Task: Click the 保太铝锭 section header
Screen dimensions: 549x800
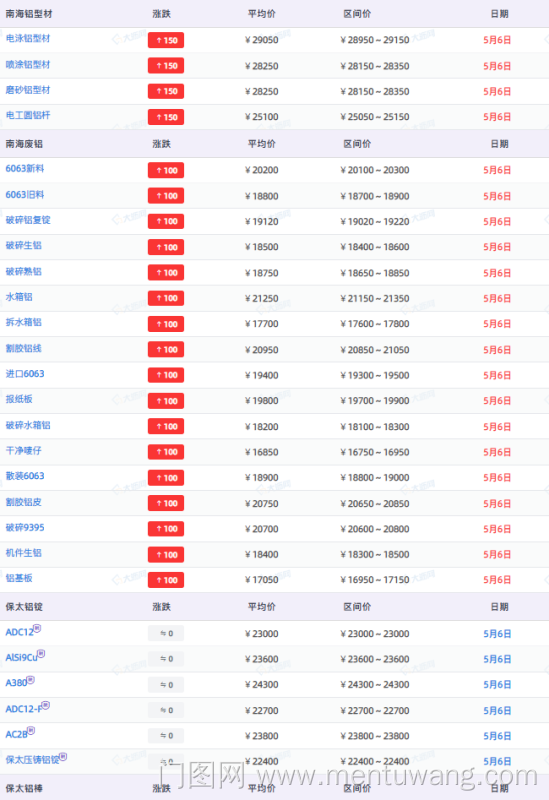Action: point(24,607)
